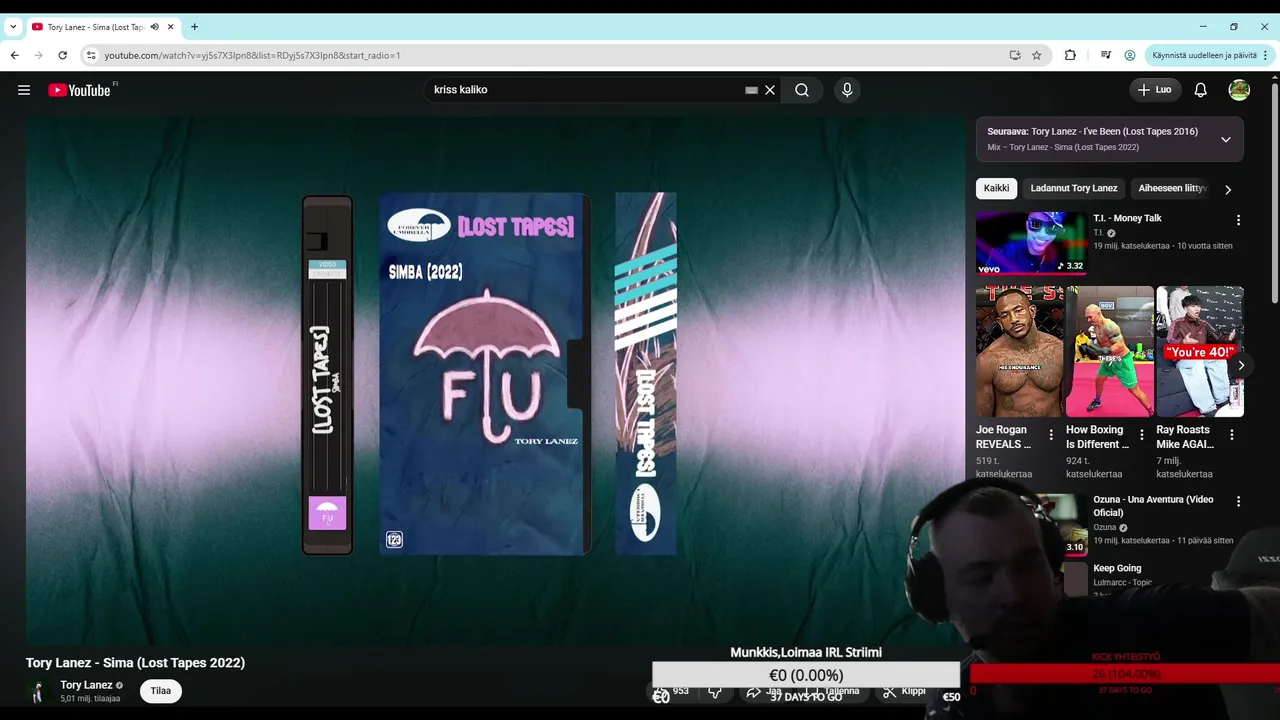The width and height of the screenshot is (1280, 720).
Task: Open options for How Boxing Is Different short
Action: [x=1141, y=435]
